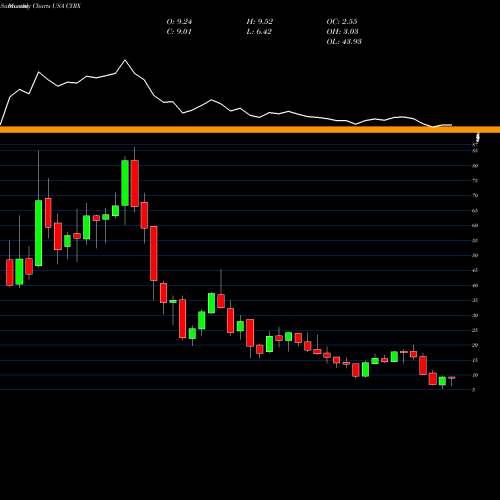This screenshot has width=500, height=500.
Task: Click the 15 price axis label
Action: point(475,360)
